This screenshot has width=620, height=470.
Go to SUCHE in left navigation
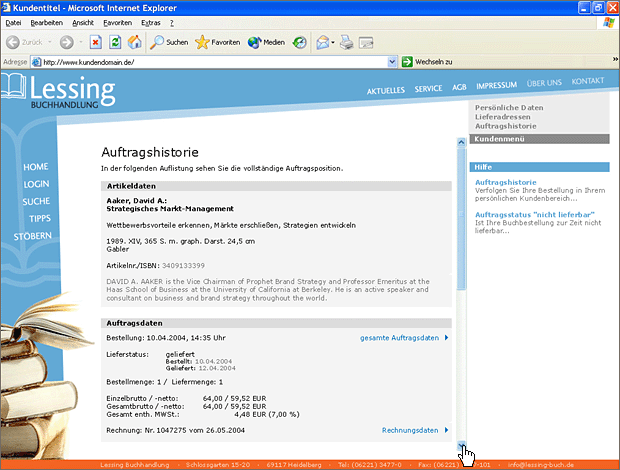[x=36, y=202]
